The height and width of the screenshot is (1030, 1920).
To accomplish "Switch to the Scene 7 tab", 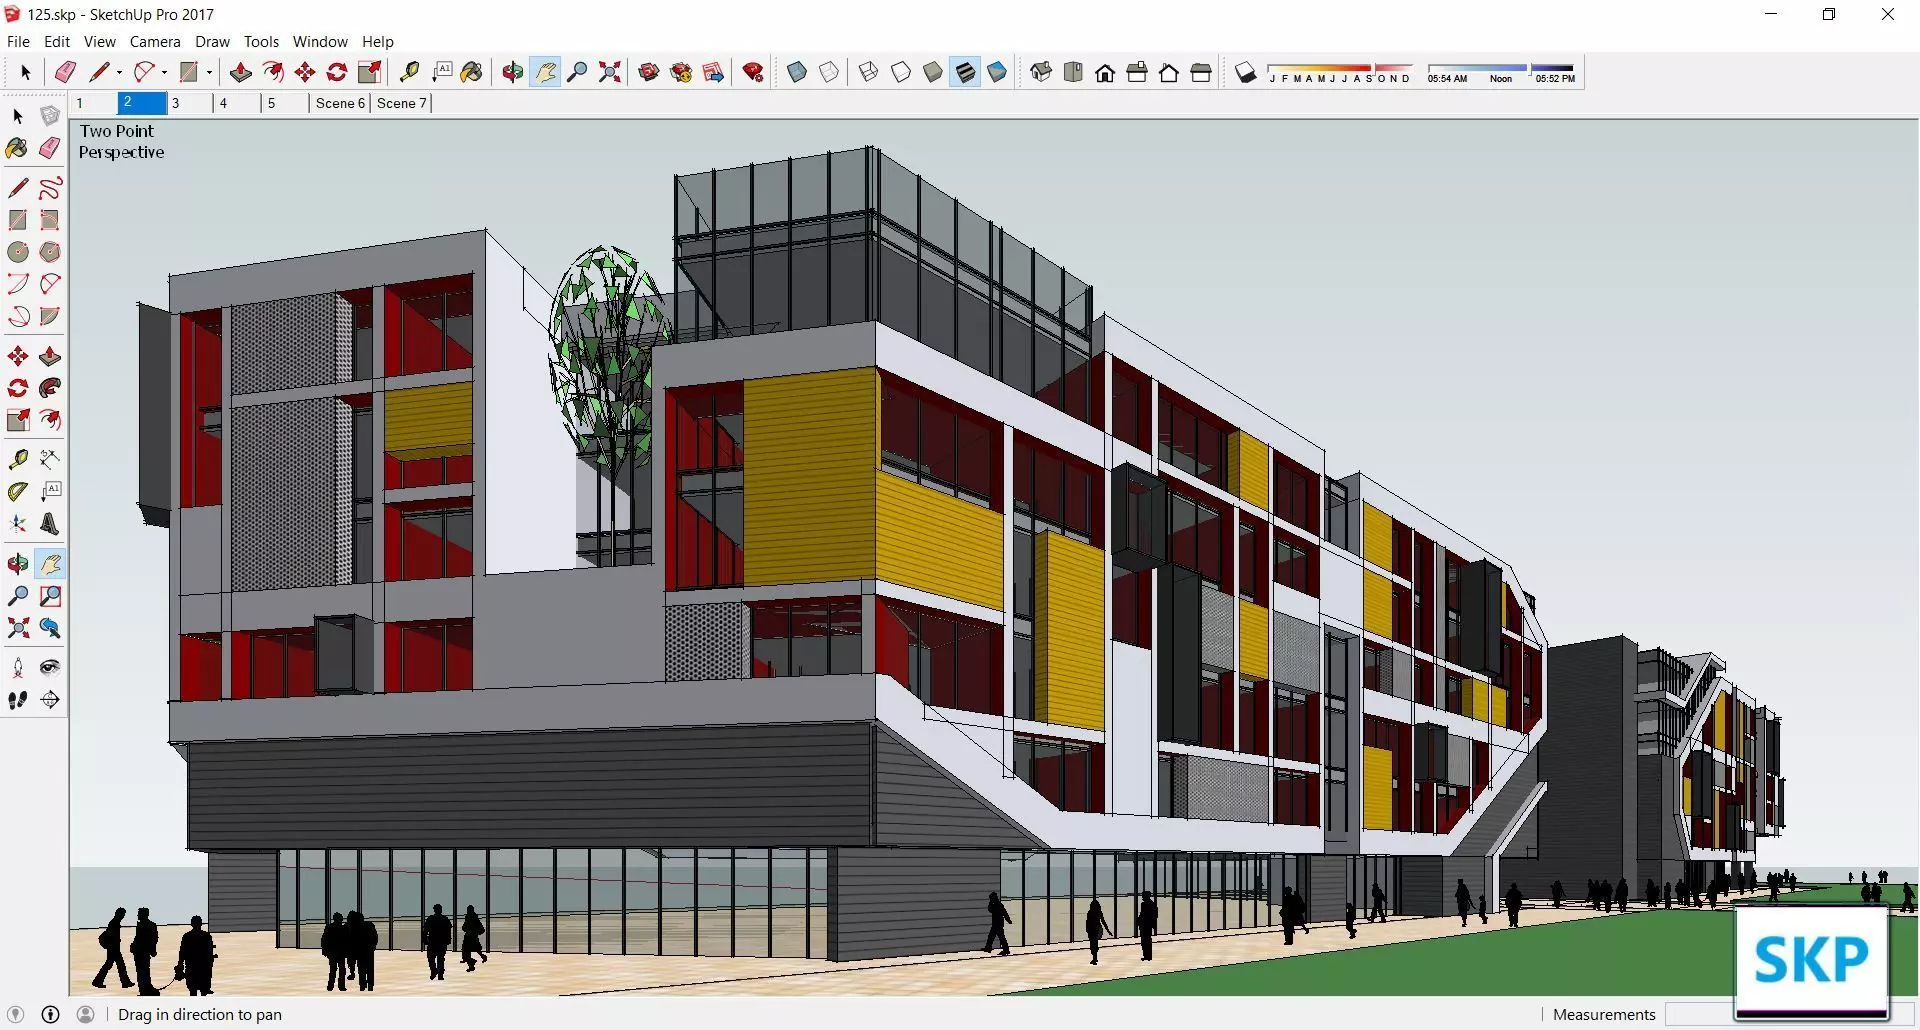I will point(401,103).
